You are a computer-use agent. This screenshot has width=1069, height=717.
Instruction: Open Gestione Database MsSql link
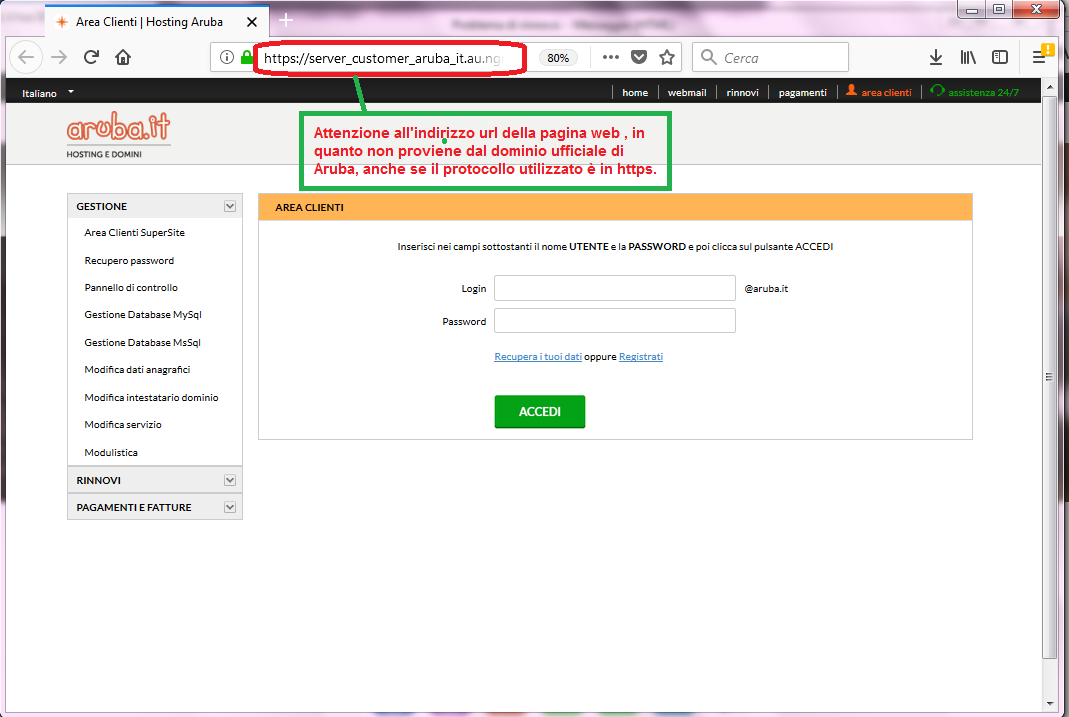[142, 343]
